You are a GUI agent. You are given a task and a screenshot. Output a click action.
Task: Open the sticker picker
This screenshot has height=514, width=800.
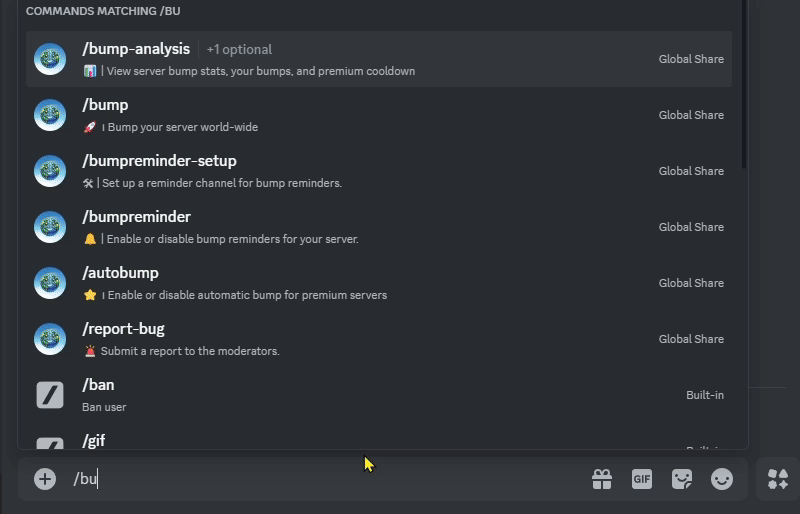coord(682,479)
